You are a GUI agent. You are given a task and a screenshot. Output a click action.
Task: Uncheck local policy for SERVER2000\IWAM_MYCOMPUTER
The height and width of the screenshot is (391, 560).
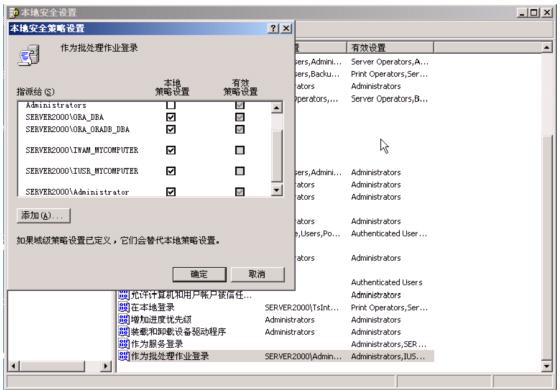coord(171,150)
